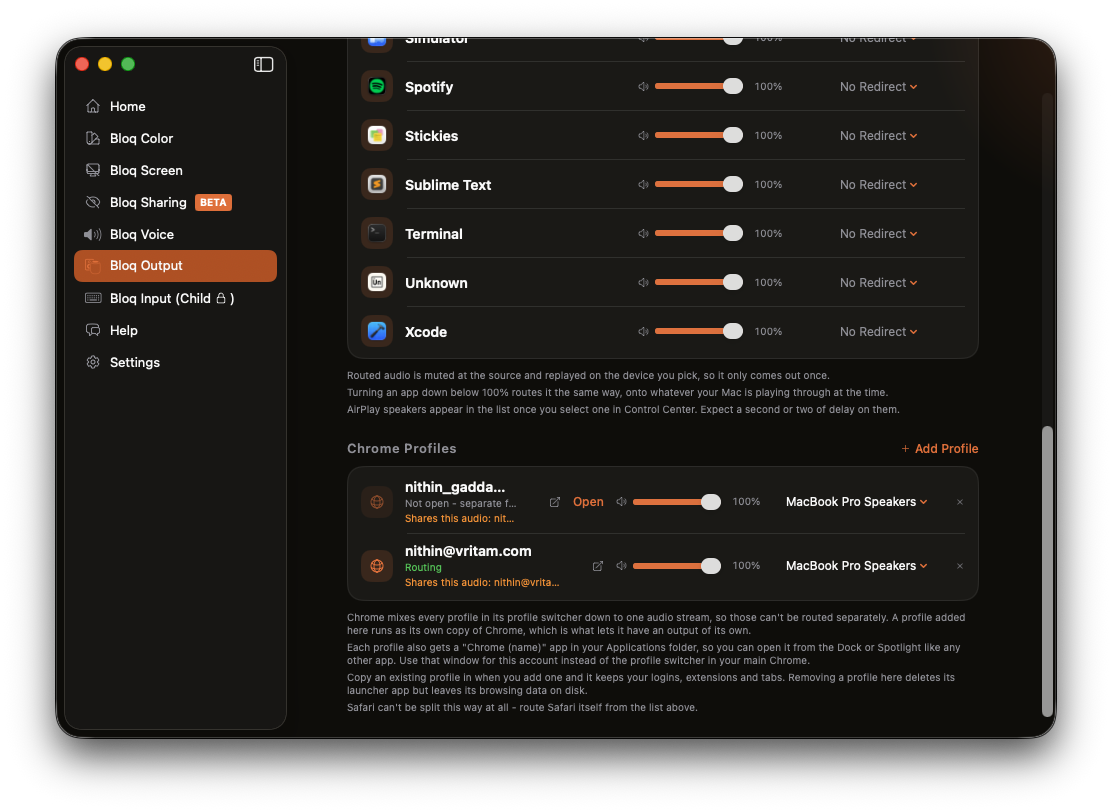This screenshot has height=812, width=1112.
Task: Click nithin@vritam.com volume slider
Action: tap(677, 565)
